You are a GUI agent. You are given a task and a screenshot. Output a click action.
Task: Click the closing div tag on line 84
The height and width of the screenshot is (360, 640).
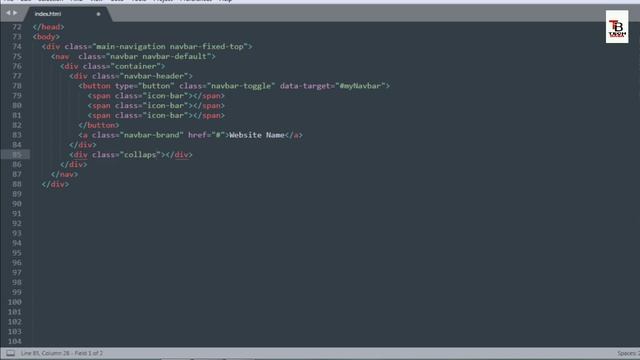click(x=82, y=145)
